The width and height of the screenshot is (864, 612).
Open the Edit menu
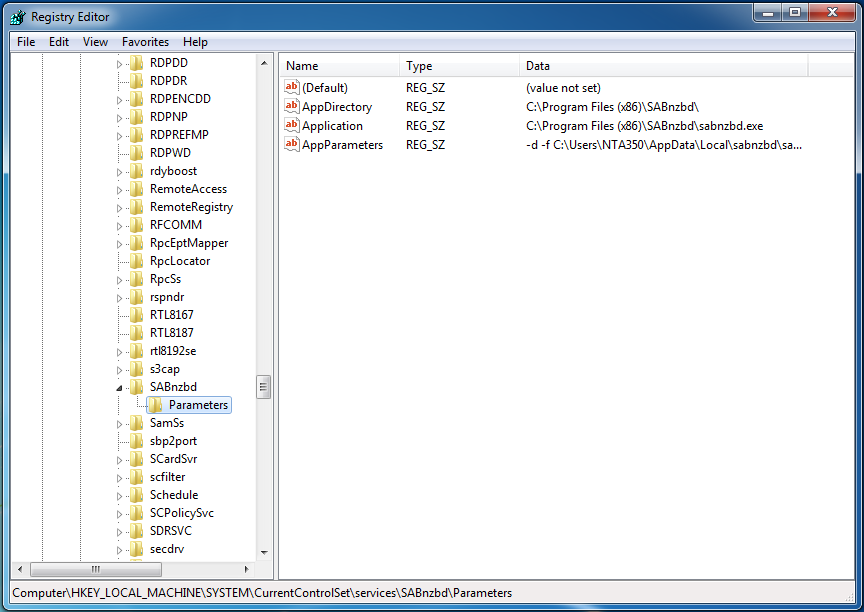click(x=58, y=42)
